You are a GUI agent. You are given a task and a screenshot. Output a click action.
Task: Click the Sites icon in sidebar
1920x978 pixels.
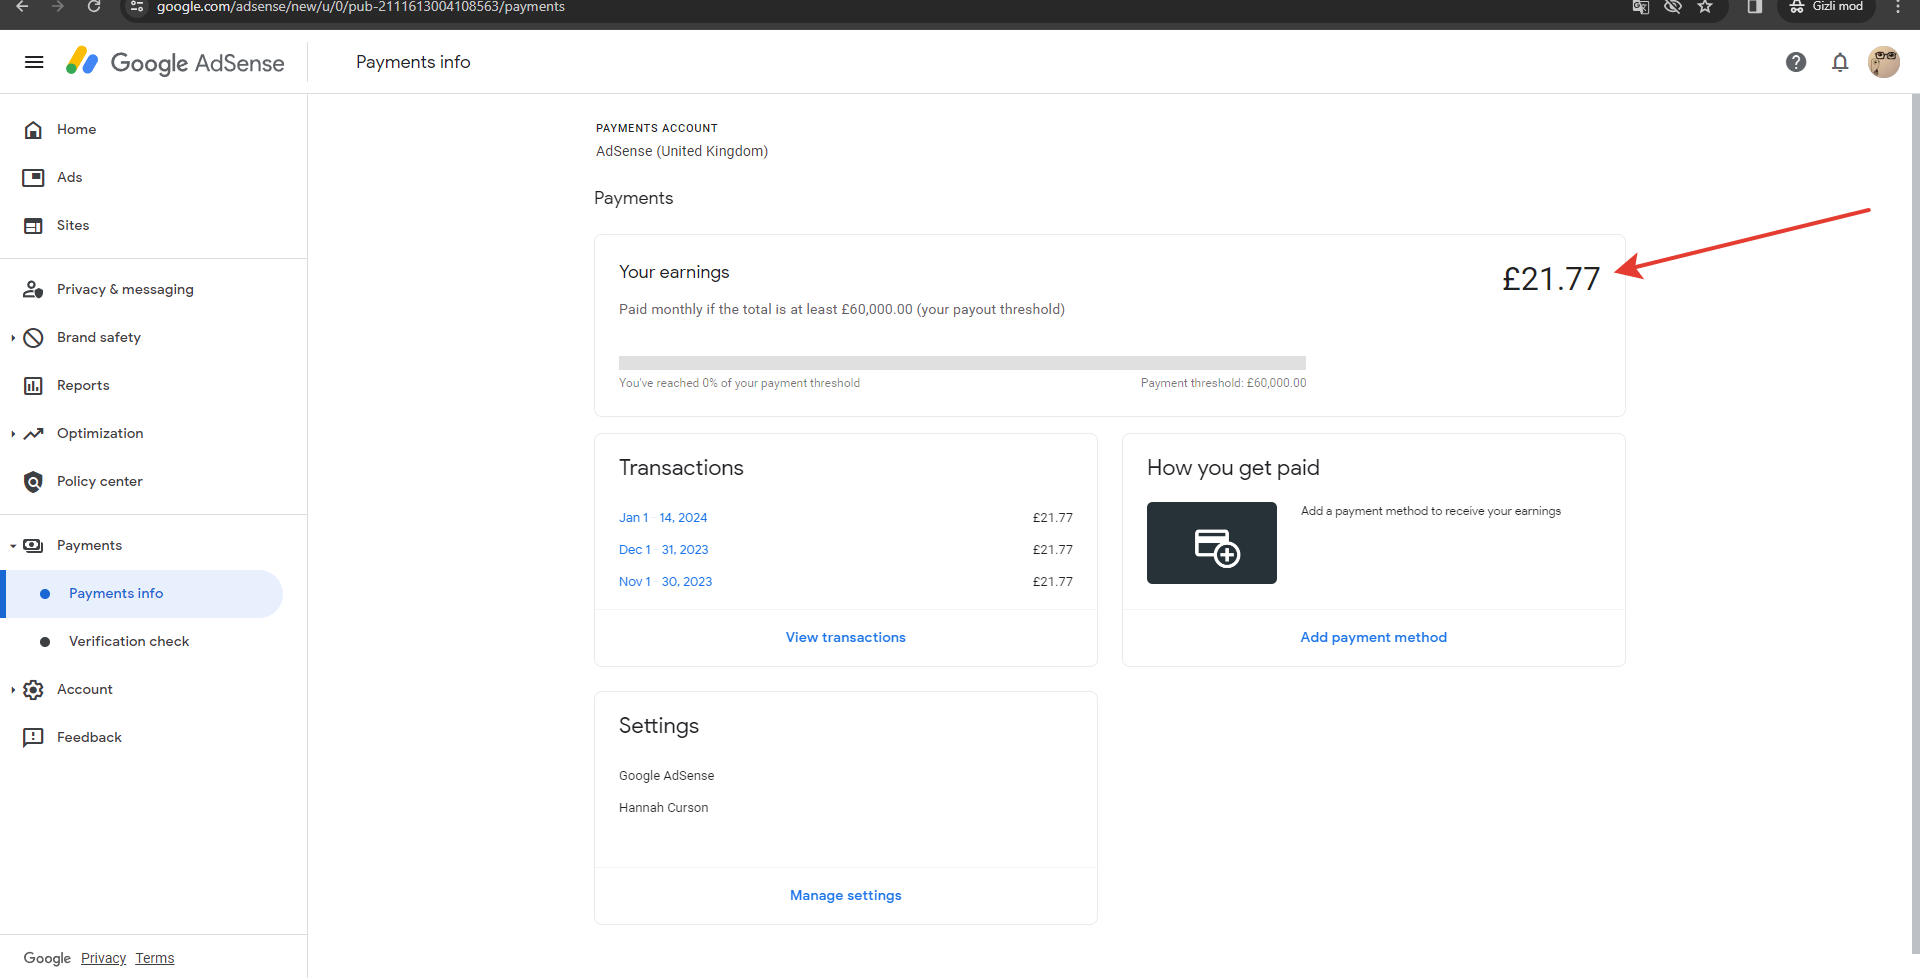pyautogui.click(x=33, y=226)
